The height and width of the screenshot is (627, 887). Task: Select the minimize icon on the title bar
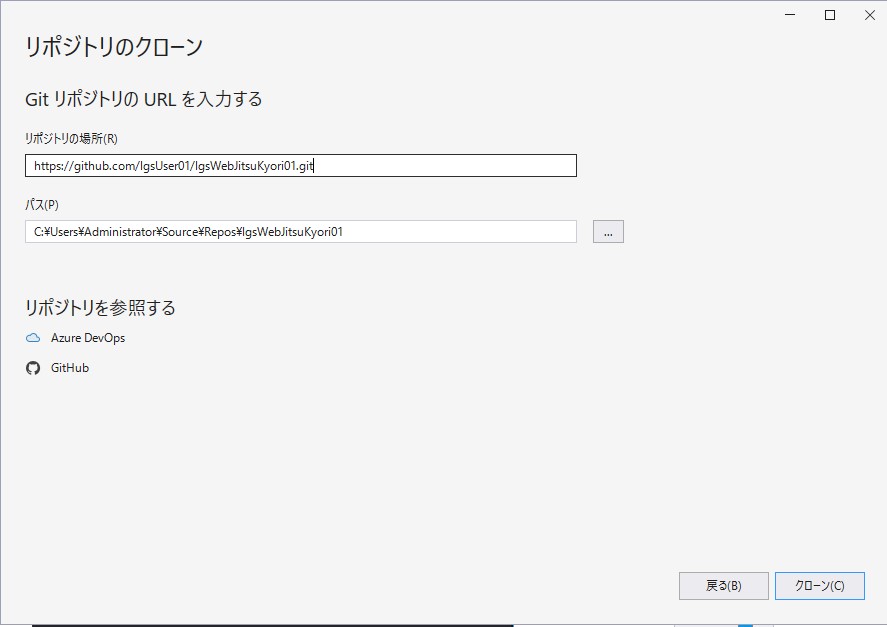tap(789, 15)
